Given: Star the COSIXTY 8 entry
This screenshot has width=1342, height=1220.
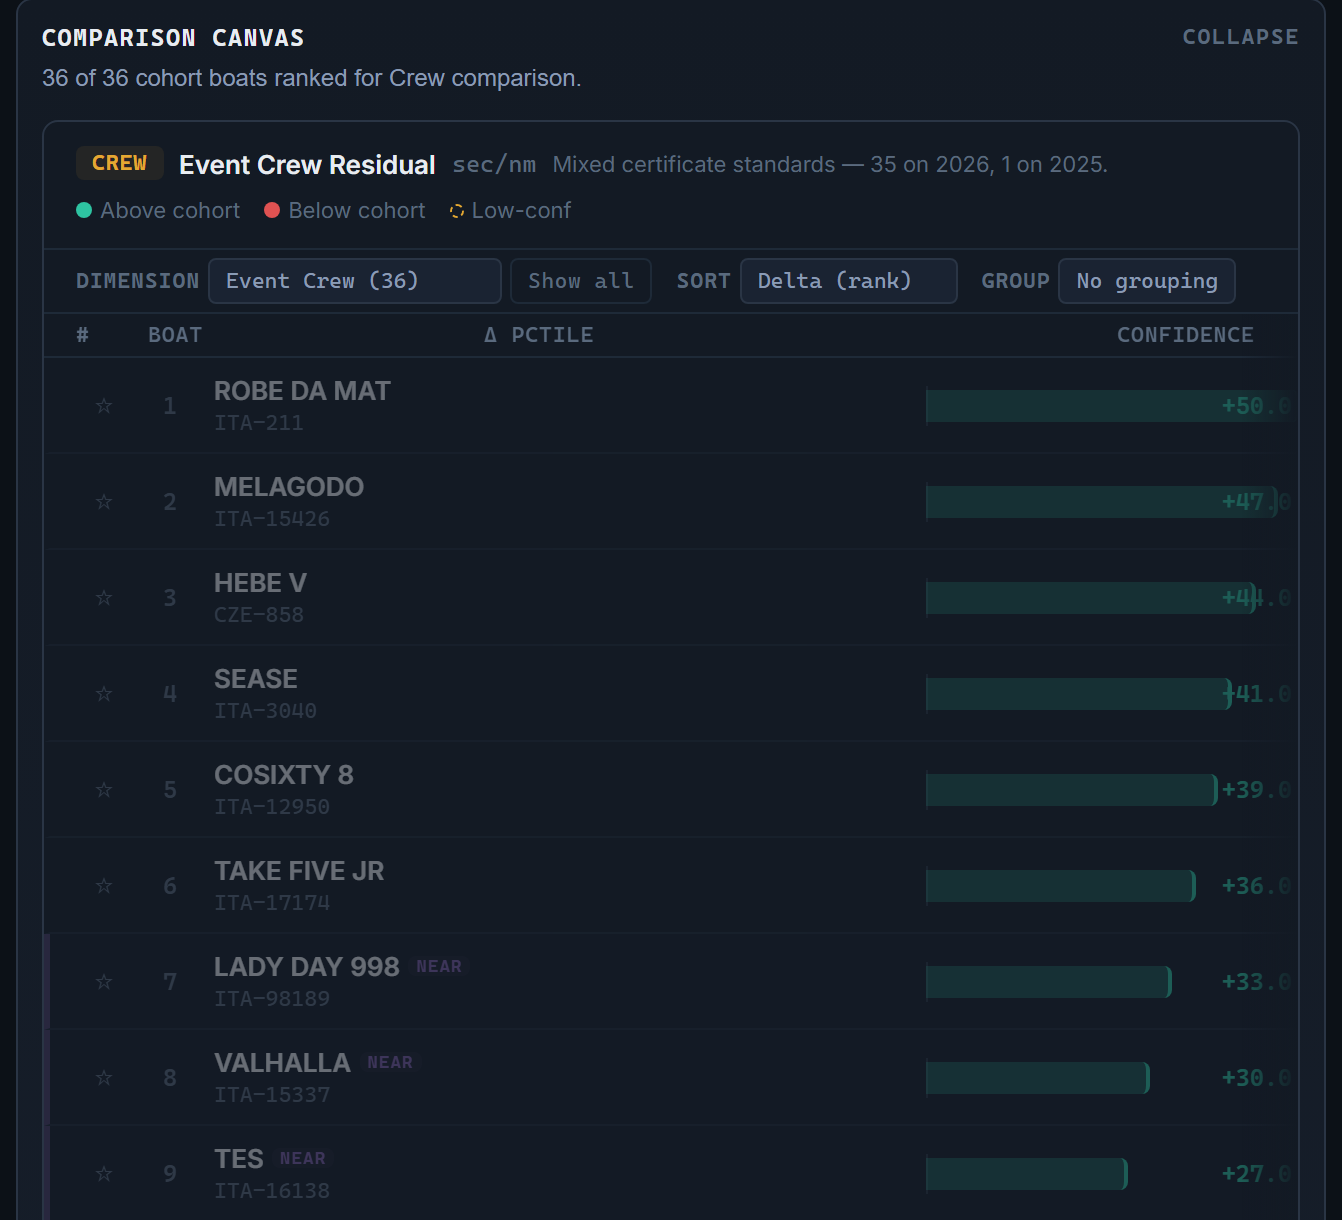Looking at the screenshot, I should point(104,789).
